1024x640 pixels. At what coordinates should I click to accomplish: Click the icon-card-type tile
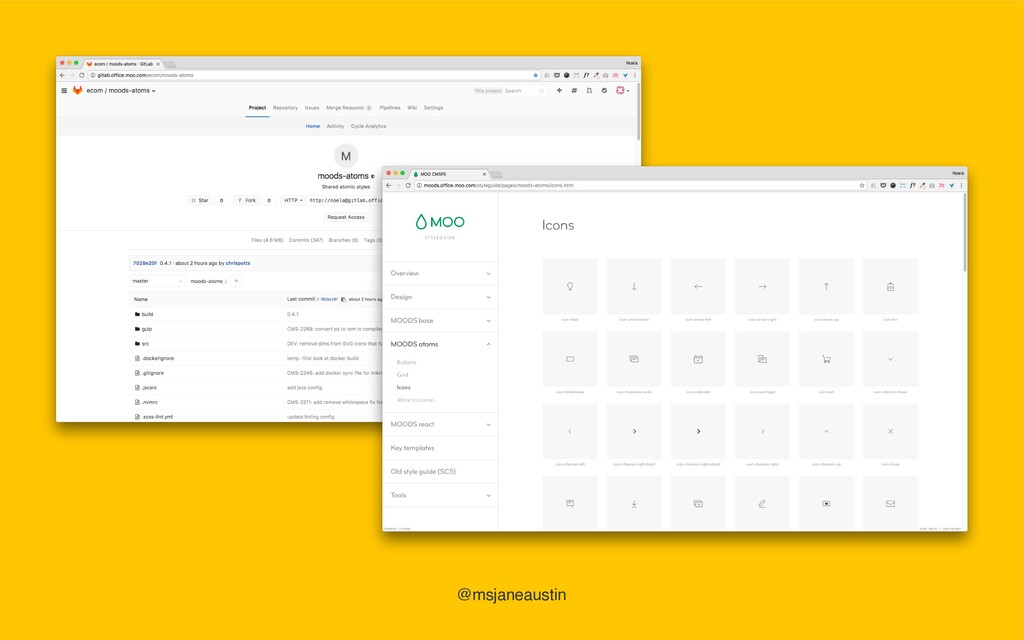click(762, 359)
